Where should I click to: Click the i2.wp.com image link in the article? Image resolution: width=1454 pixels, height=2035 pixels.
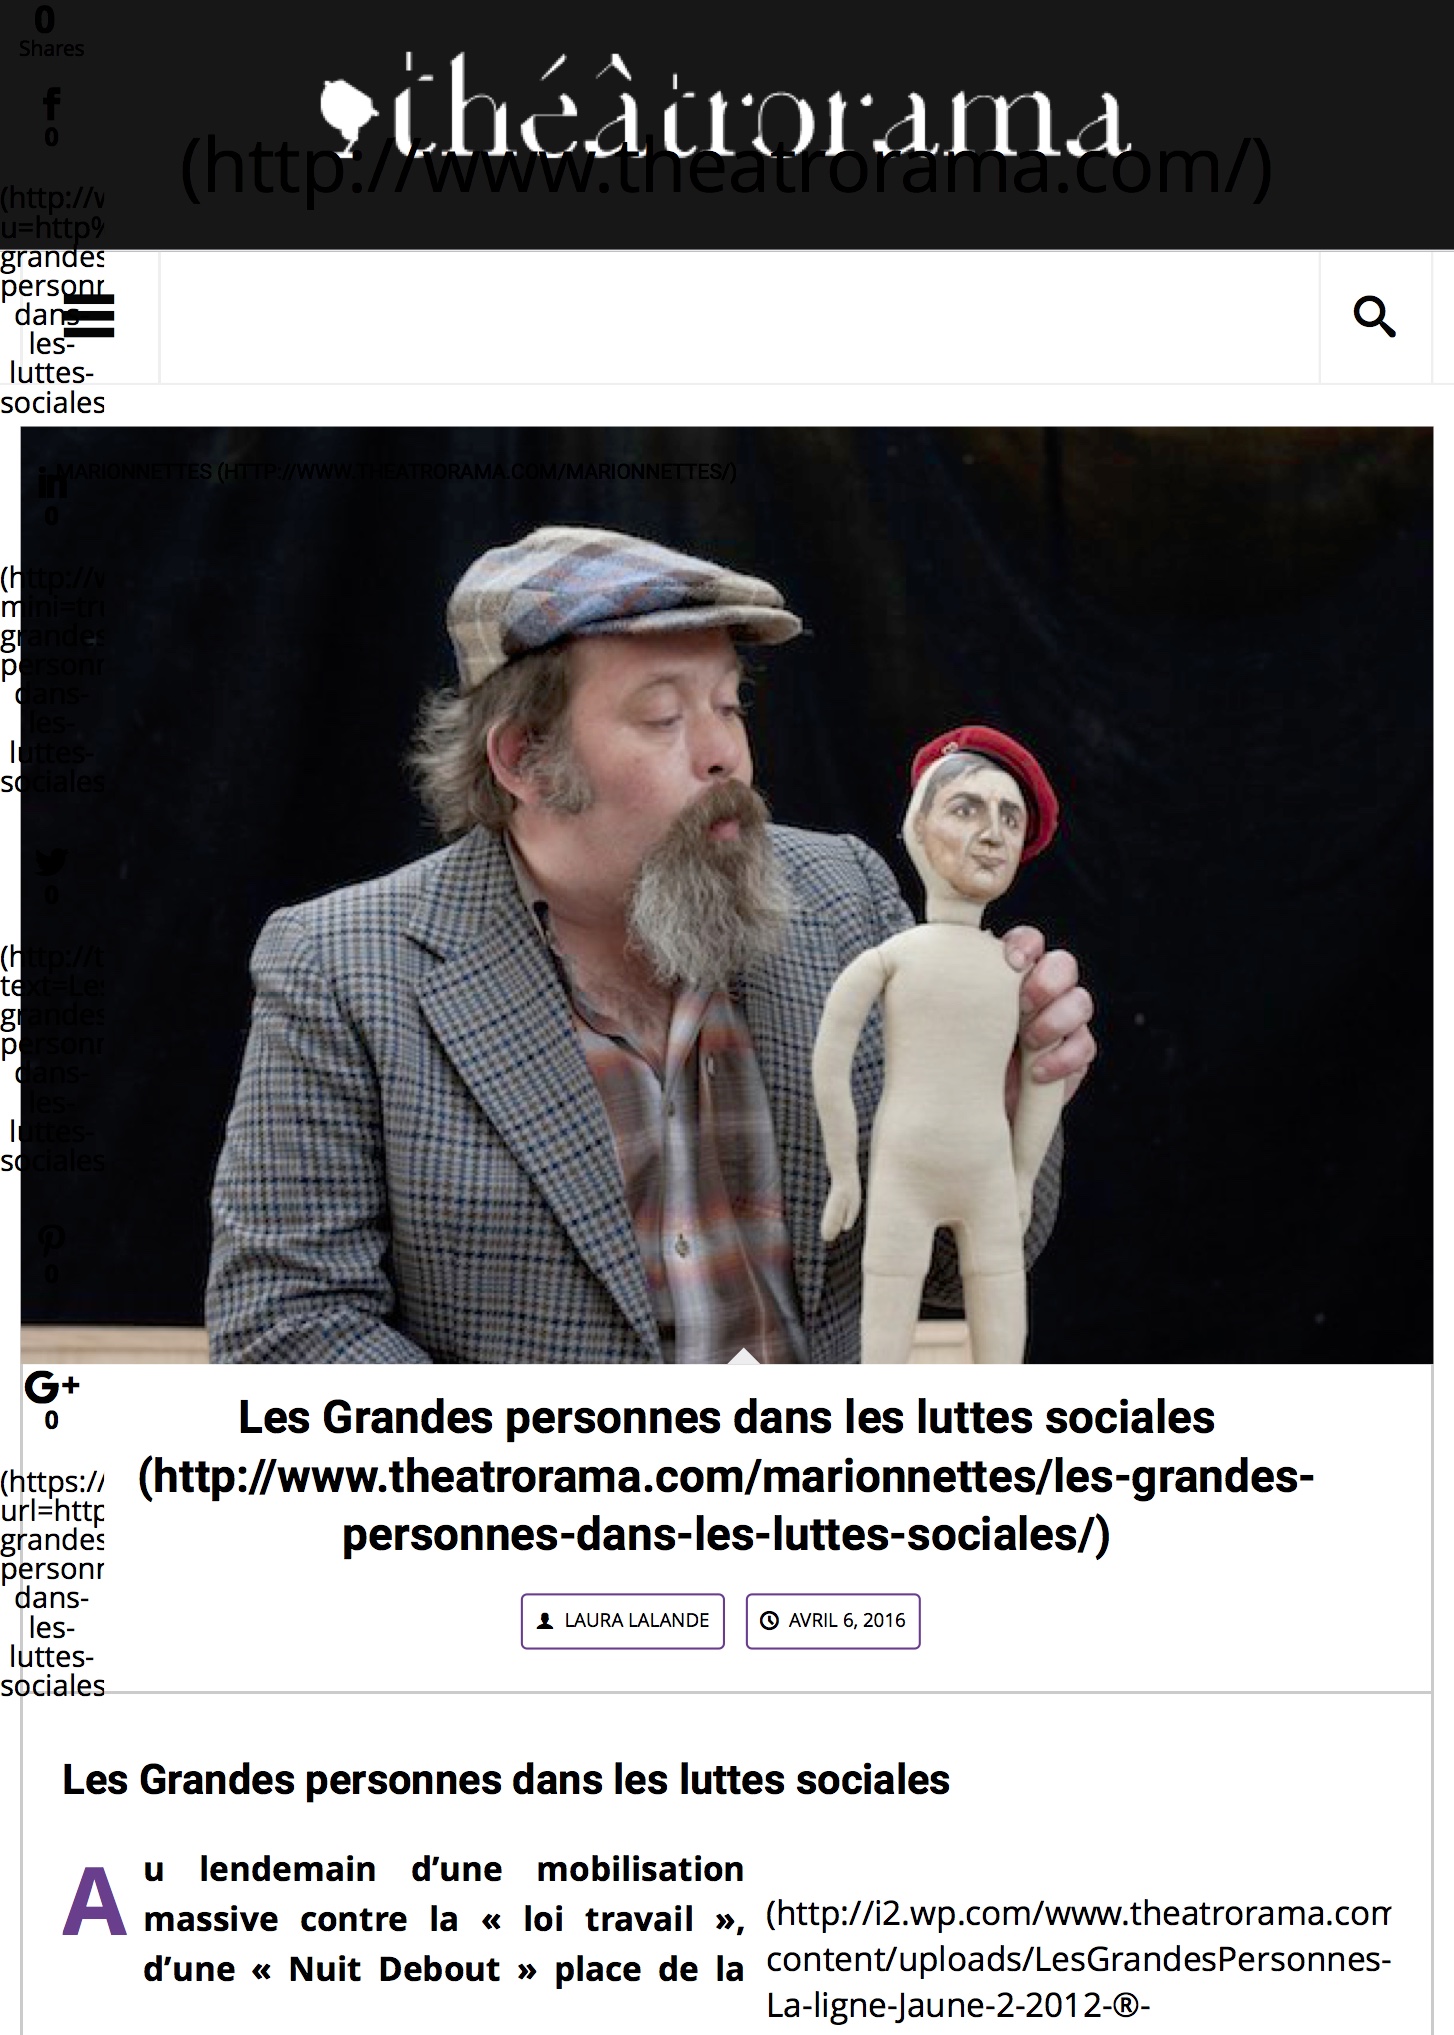1078,1959
